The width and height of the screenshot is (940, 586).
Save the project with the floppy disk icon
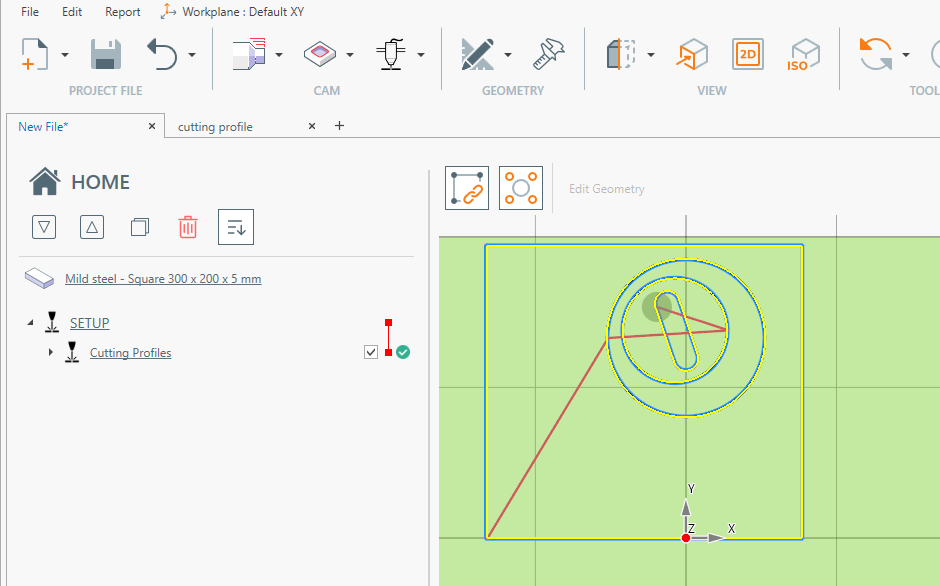(106, 54)
